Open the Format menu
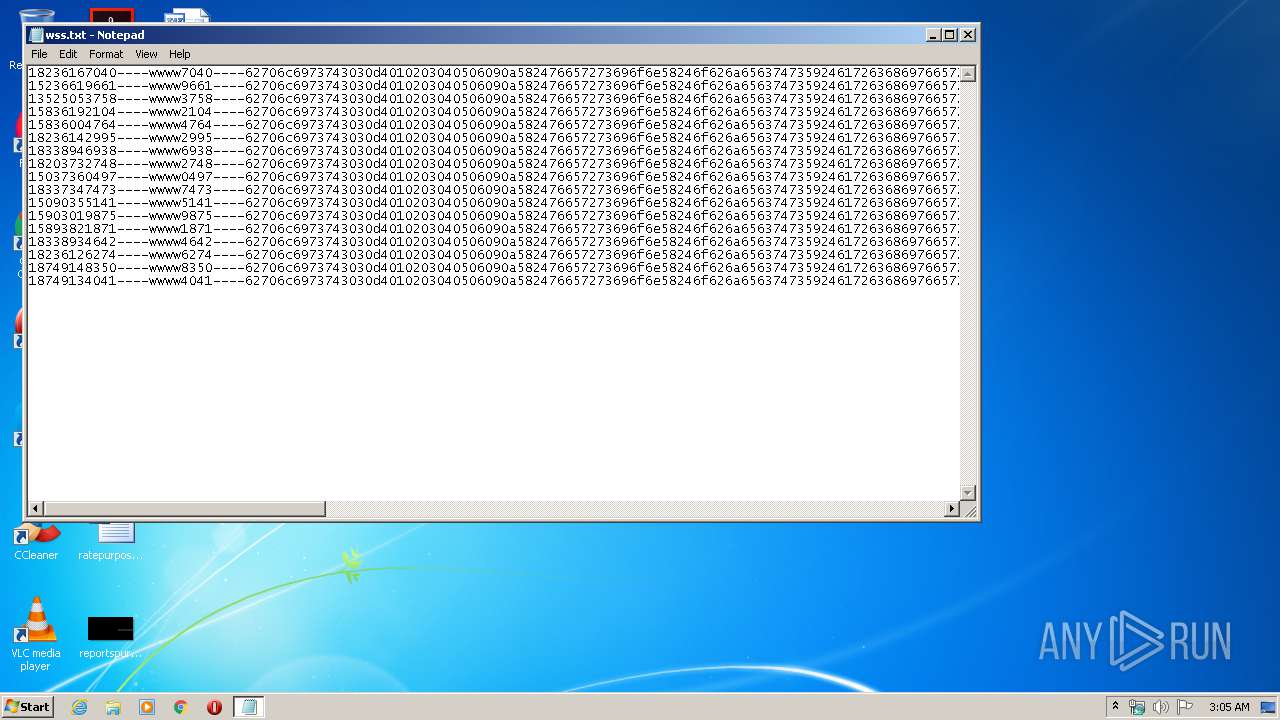Screen dimensions: 1280x720 coord(106,54)
